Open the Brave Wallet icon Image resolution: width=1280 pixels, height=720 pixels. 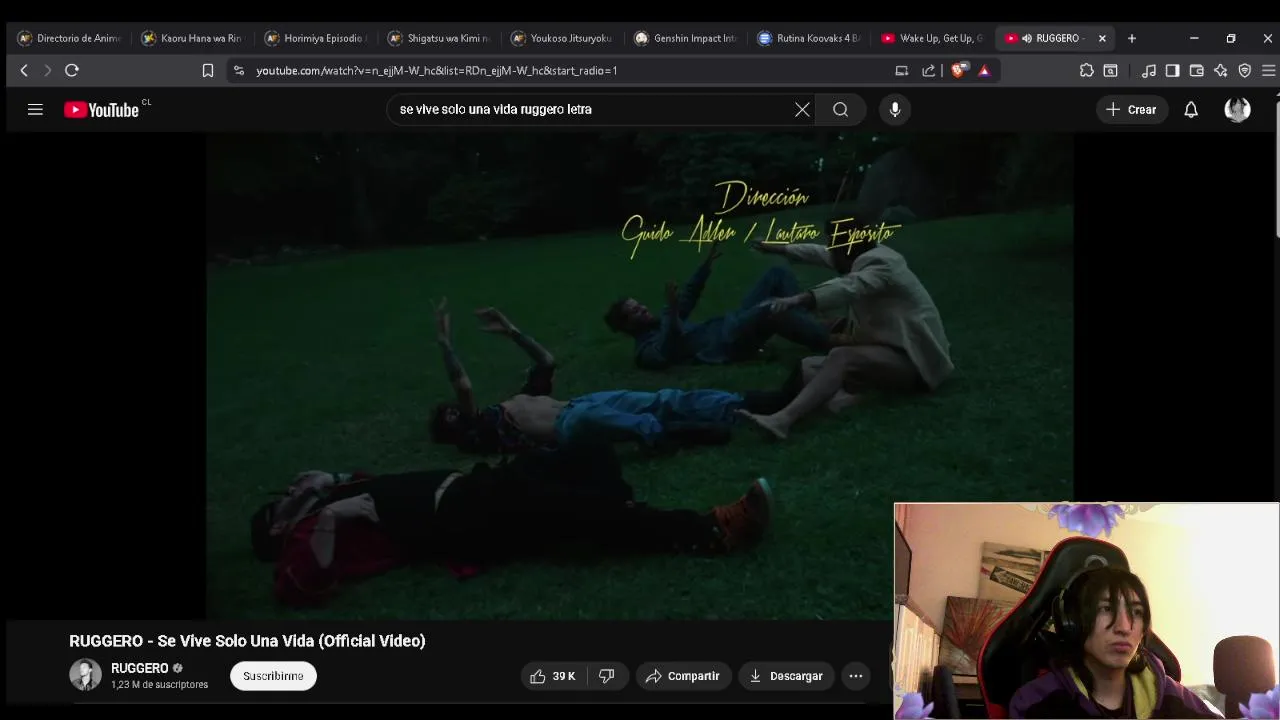[x=1197, y=70]
